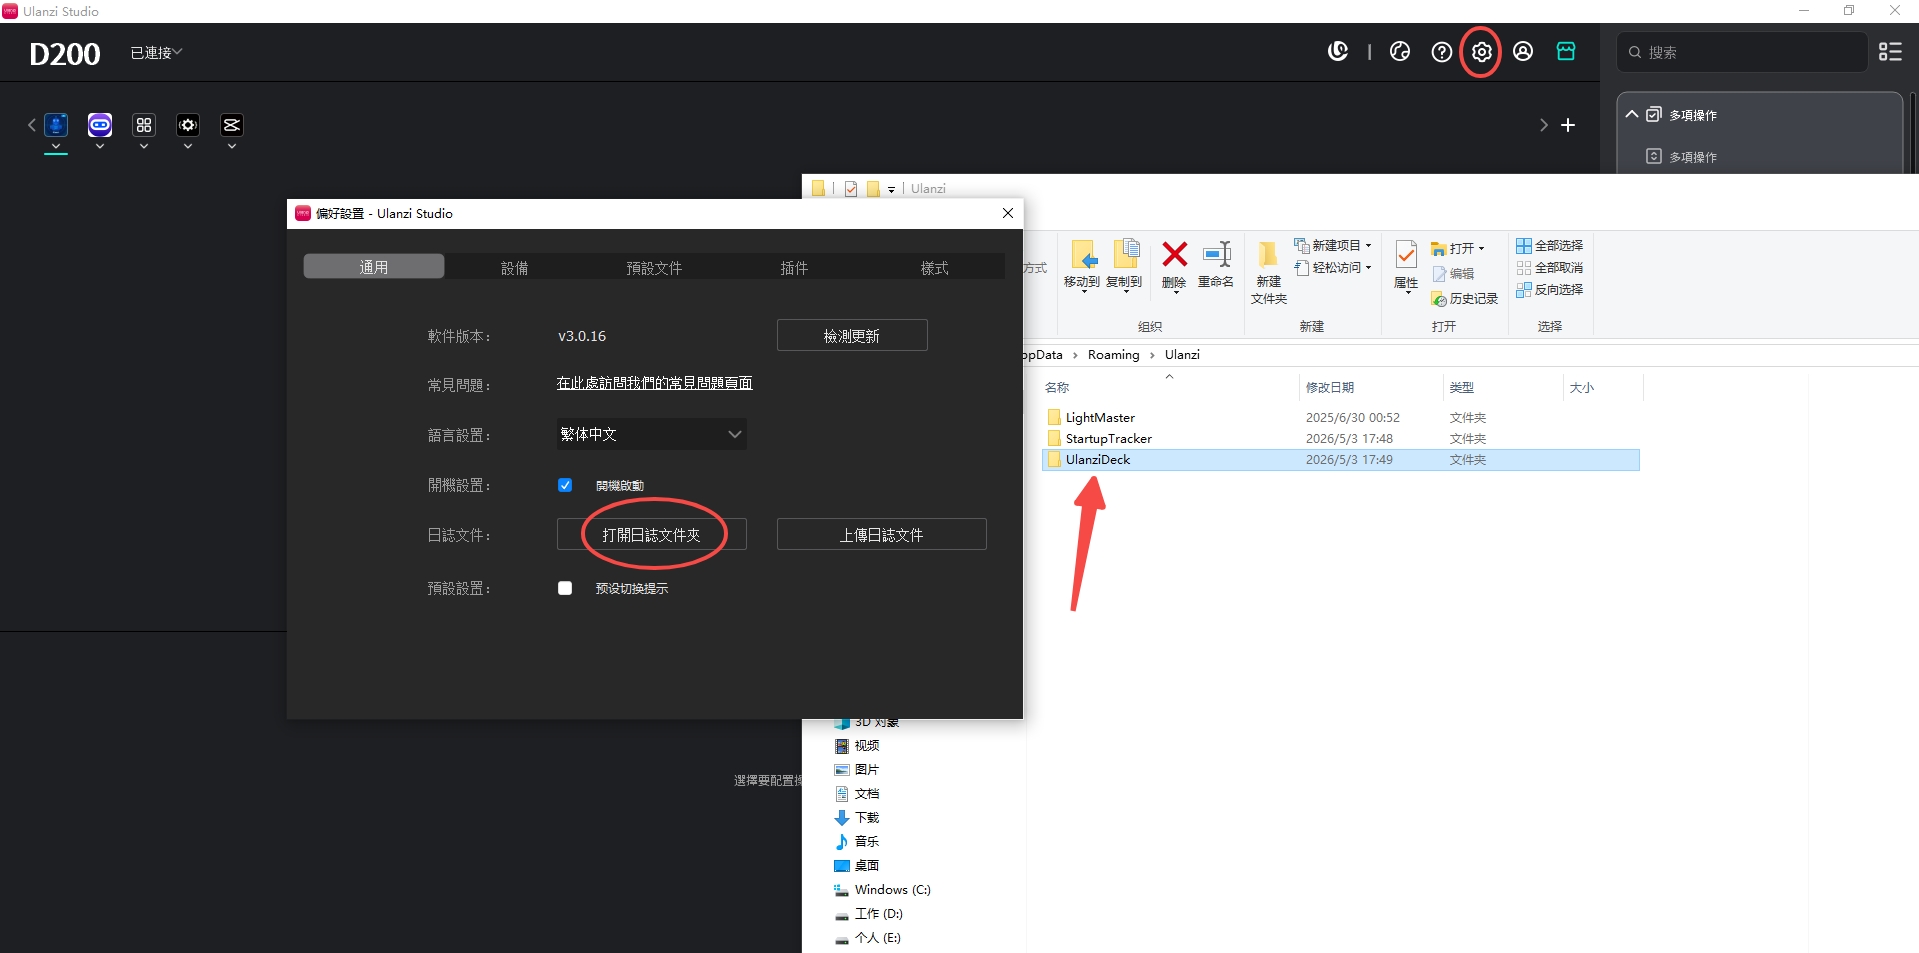Select the first blue profile icon

[x=56, y=125]
